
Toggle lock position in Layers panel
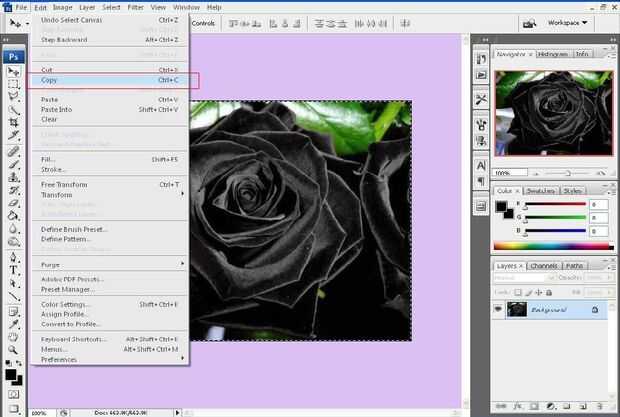539,292
